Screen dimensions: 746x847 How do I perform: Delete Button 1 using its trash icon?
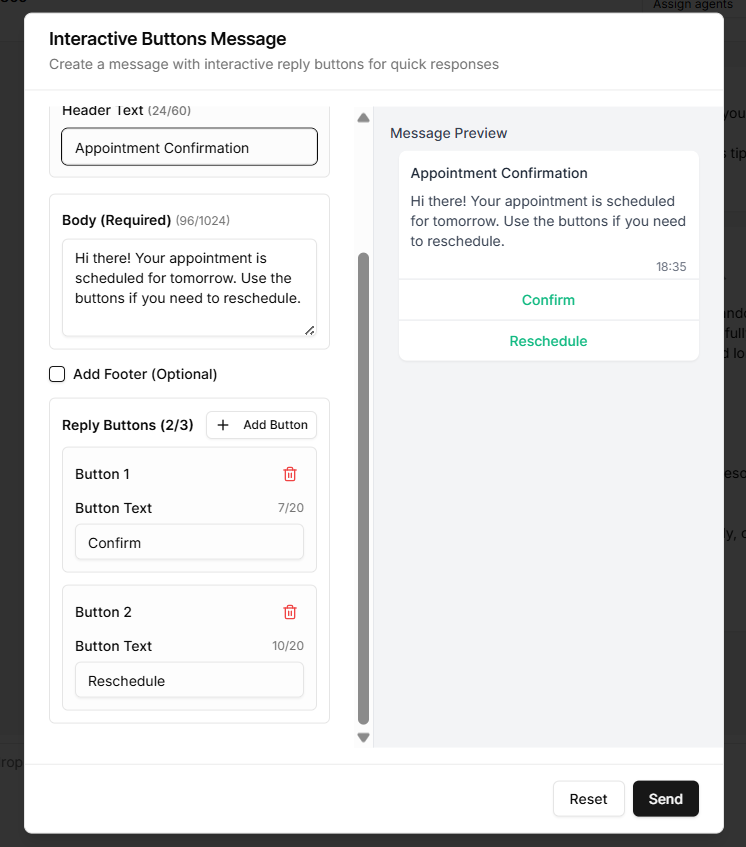[290, 474]
